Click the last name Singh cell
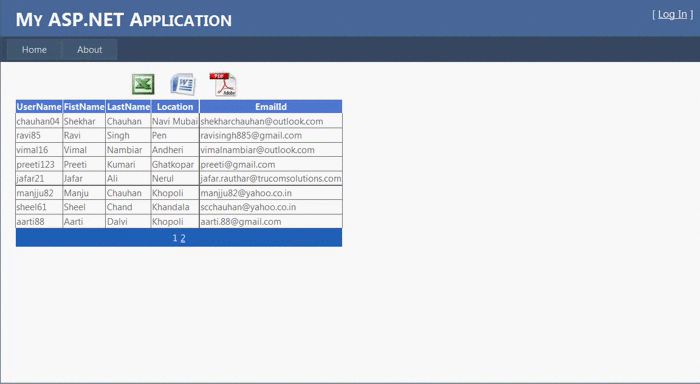The height and width of the screenshot is (384, 700). [x=128, y=135]
